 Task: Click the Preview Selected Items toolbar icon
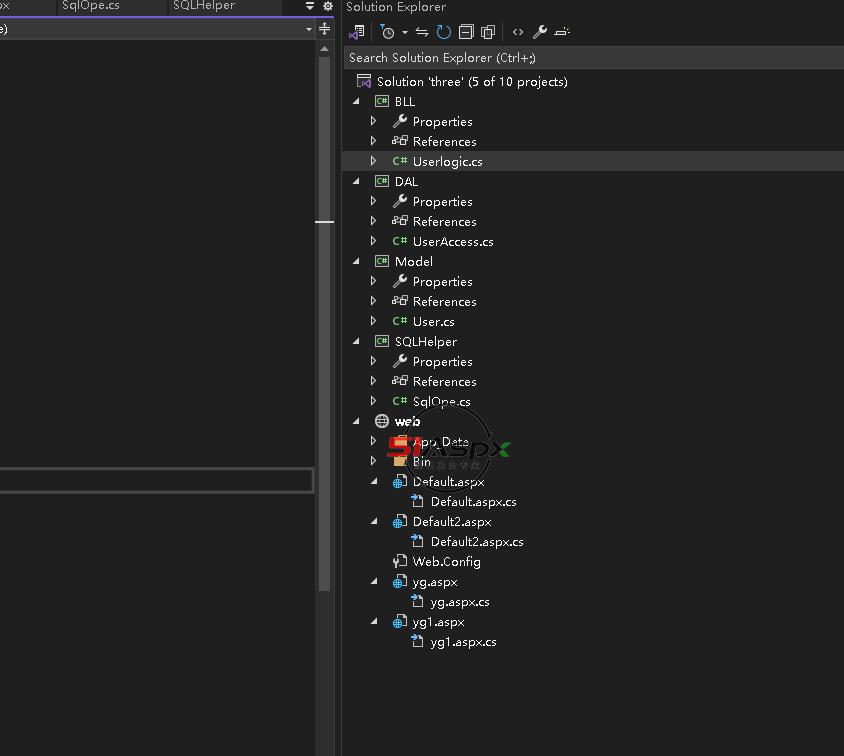pyautogui.click(x=562, y=32)
